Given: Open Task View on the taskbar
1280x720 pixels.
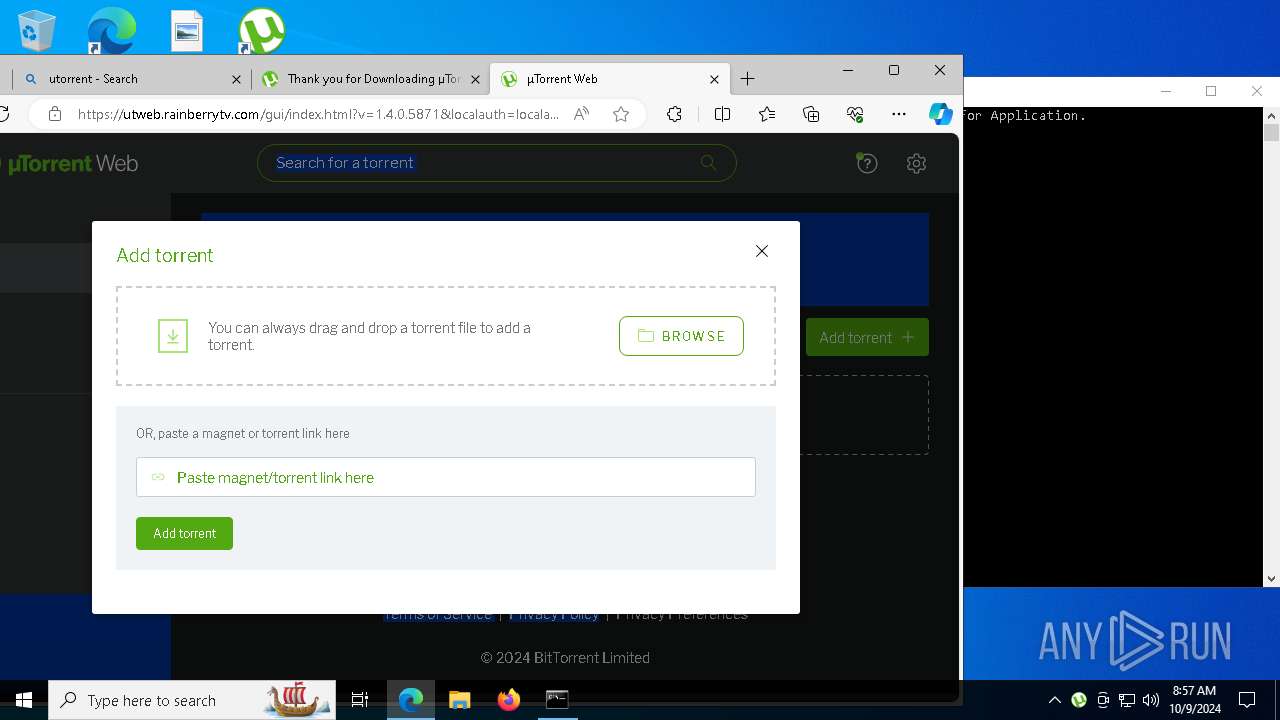Looking at the screenshot, I should 360,700.
